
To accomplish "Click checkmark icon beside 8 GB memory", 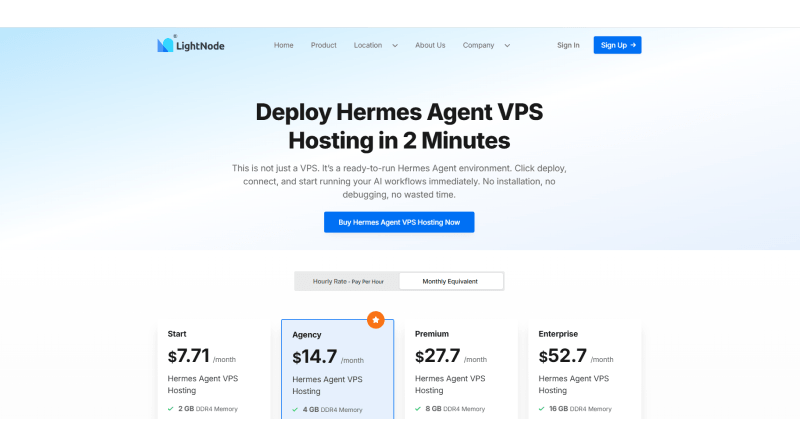I will (x=418, y=409).
